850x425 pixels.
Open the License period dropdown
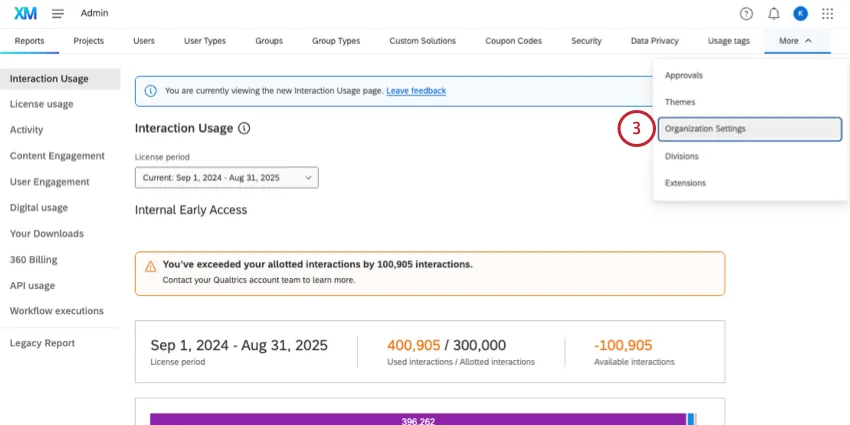(x=226, y=177)
